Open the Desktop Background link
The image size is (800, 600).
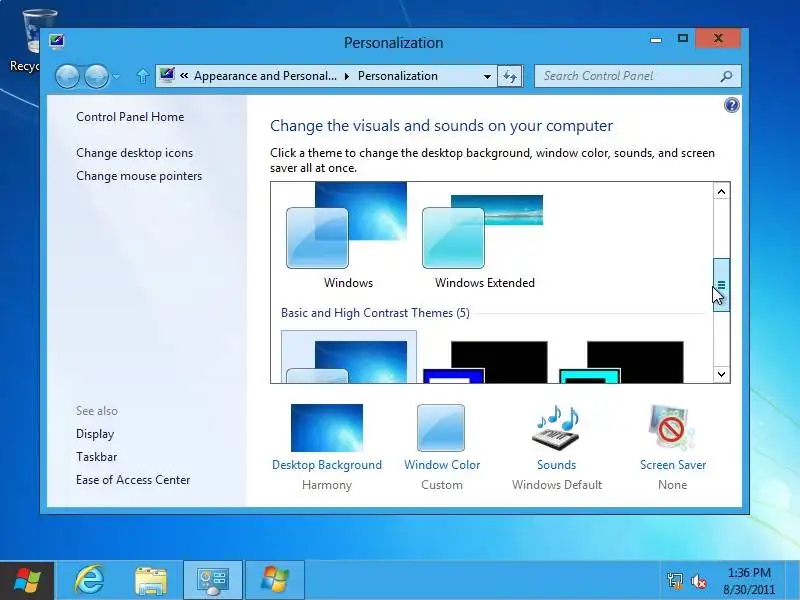(327, 465)
